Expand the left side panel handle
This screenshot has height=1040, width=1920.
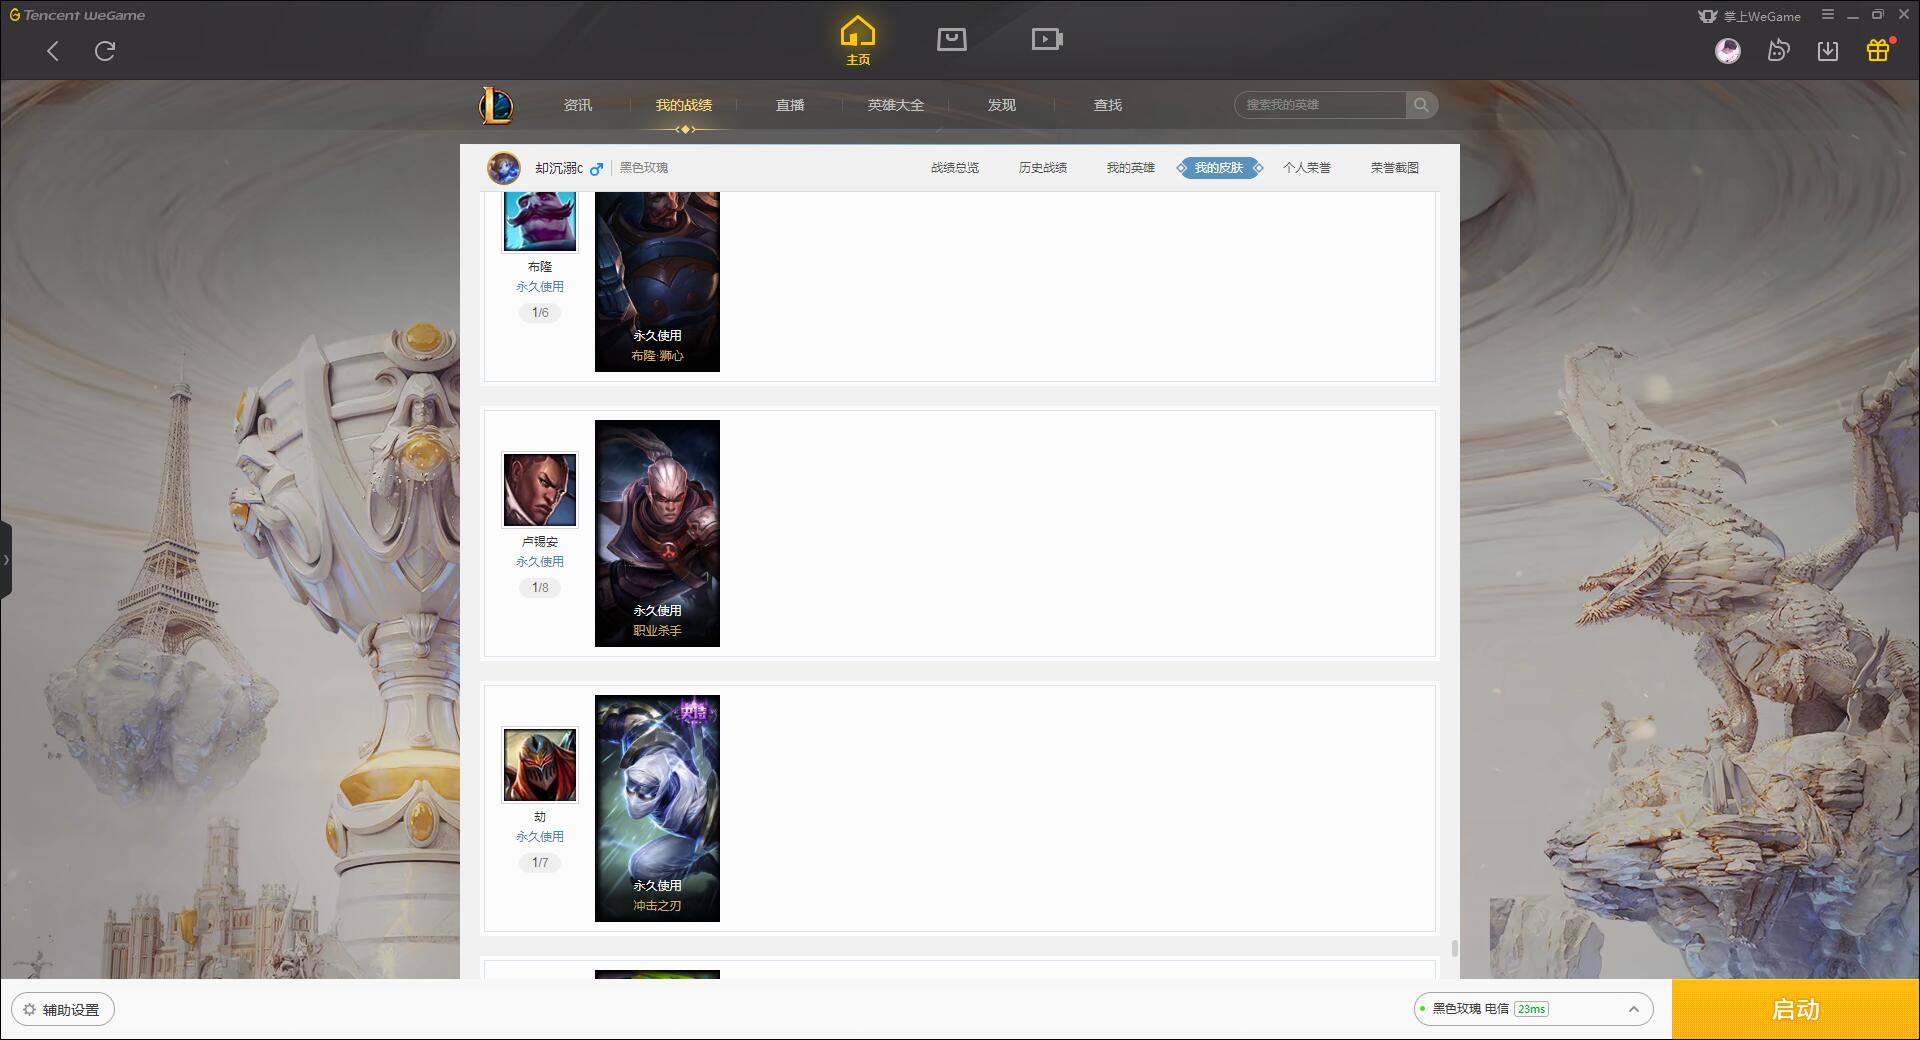[x=6, y=560]
